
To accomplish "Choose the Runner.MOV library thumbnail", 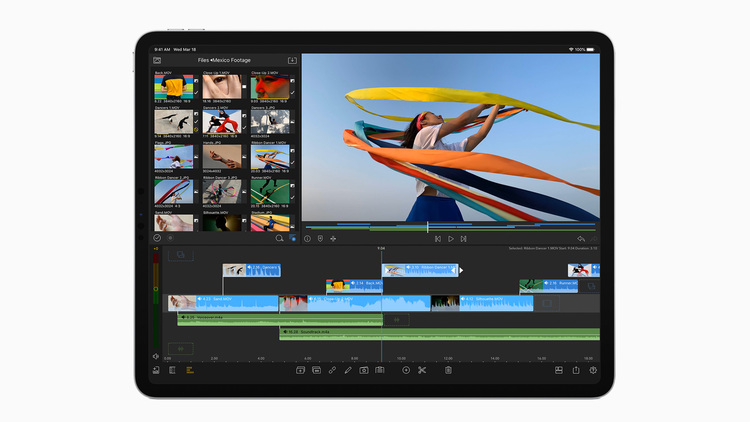I will [270, 191].
